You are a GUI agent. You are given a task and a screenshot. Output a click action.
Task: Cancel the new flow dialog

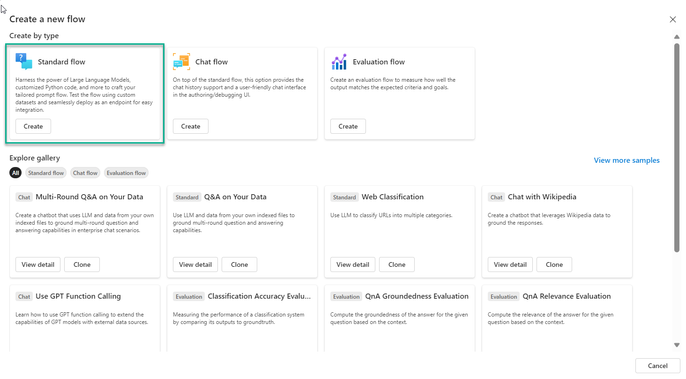[658, 365]
